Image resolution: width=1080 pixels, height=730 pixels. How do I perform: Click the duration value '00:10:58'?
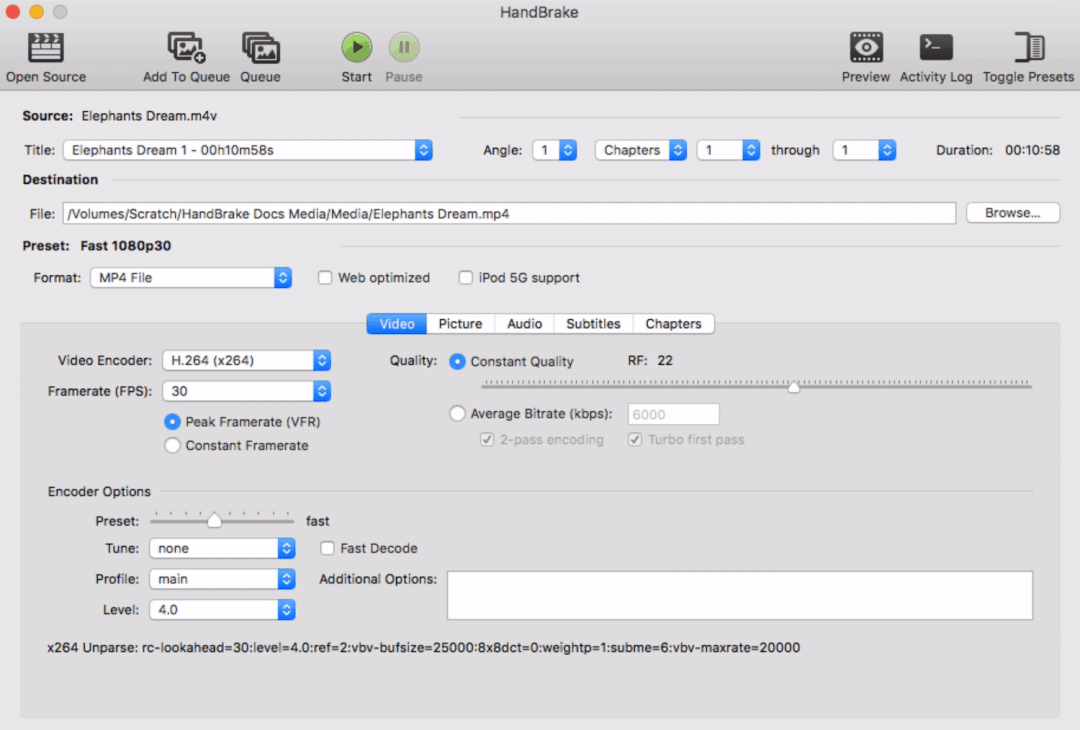(x=1032, y=150)
